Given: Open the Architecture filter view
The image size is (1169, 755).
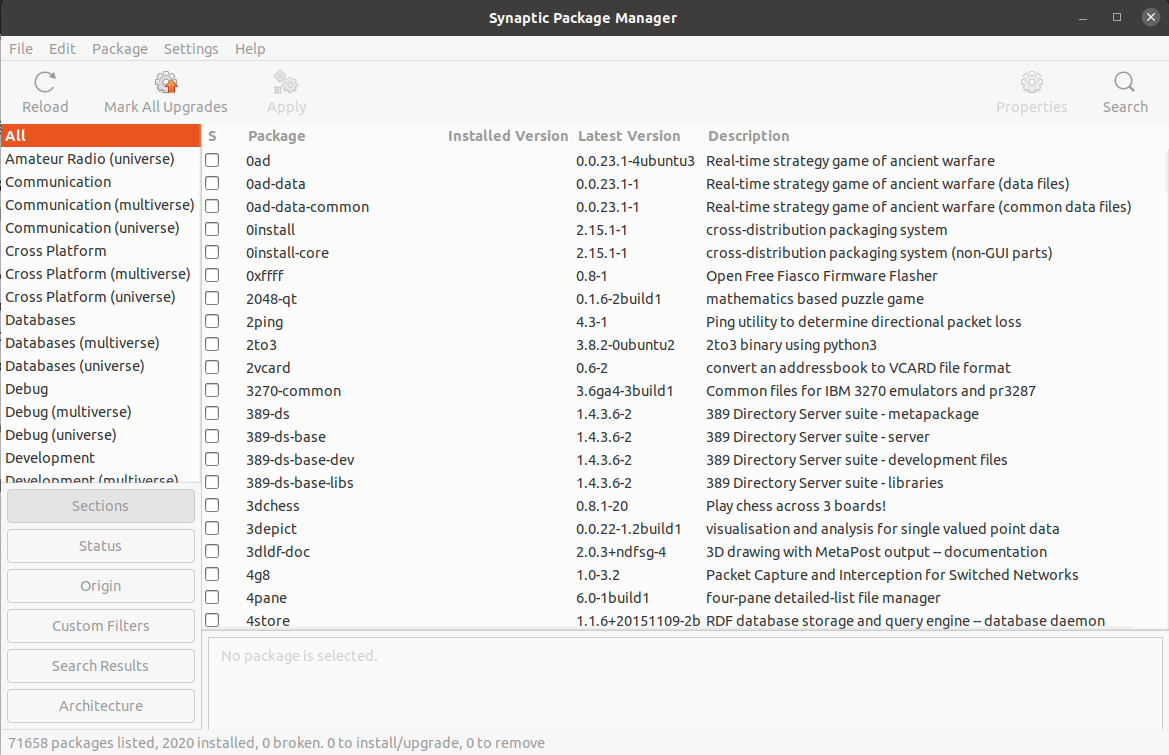Looking at the screenshot, I should click(x=100, y=705).
